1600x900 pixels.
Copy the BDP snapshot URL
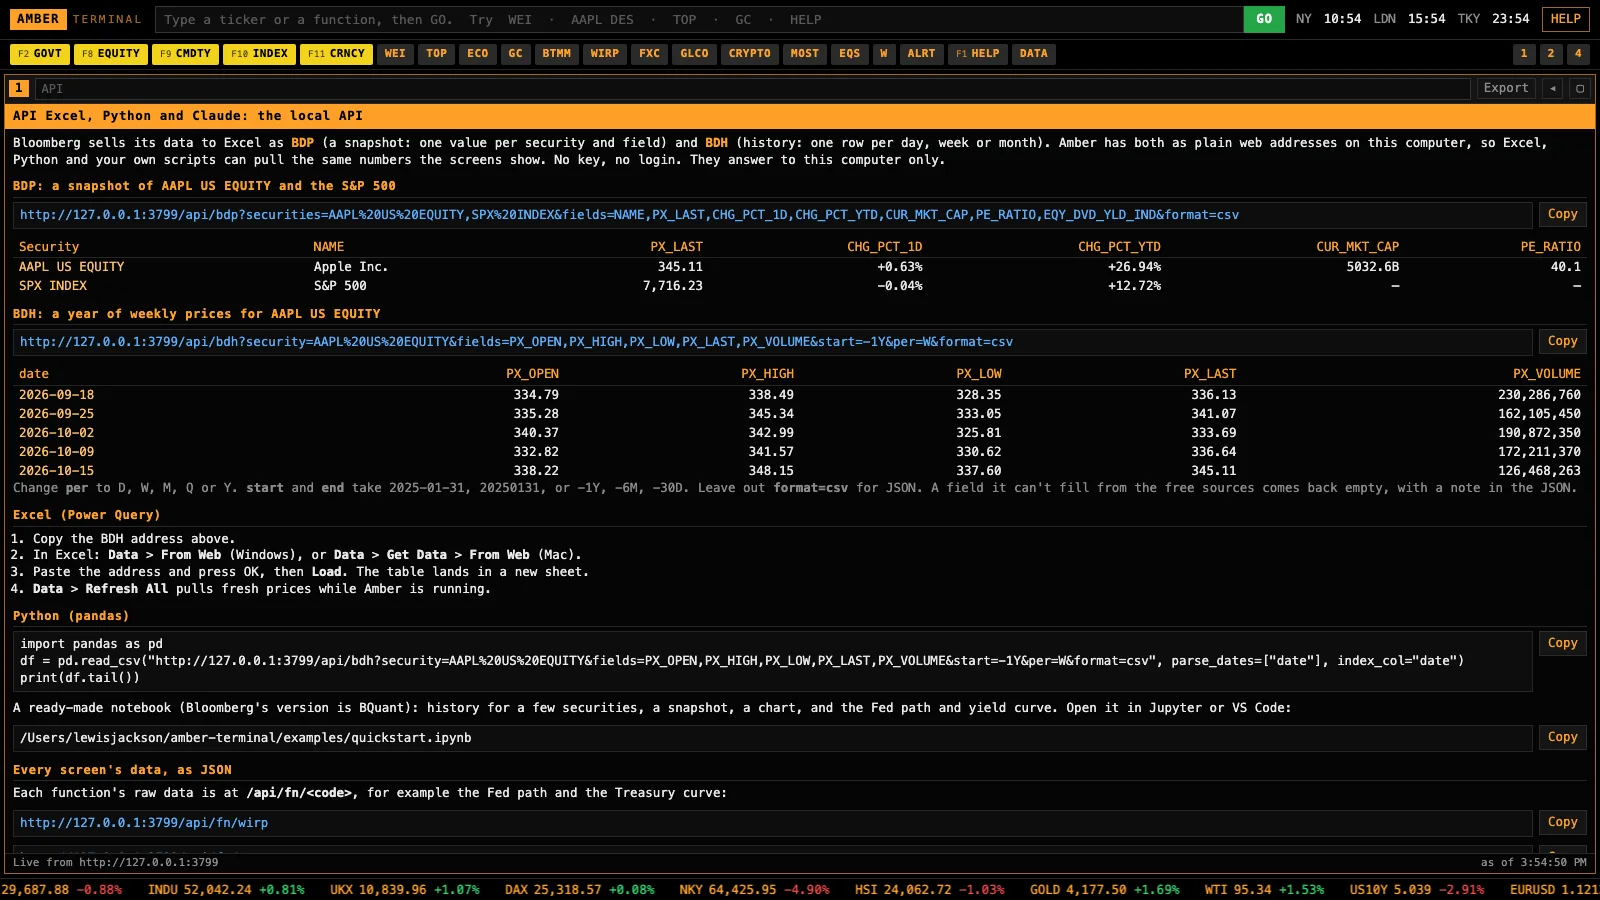[1562, 214]
